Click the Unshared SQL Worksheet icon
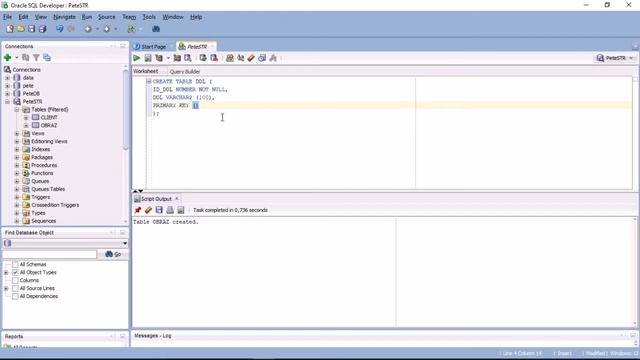Screen dimensions: 640x360 [x=230, y=58]
